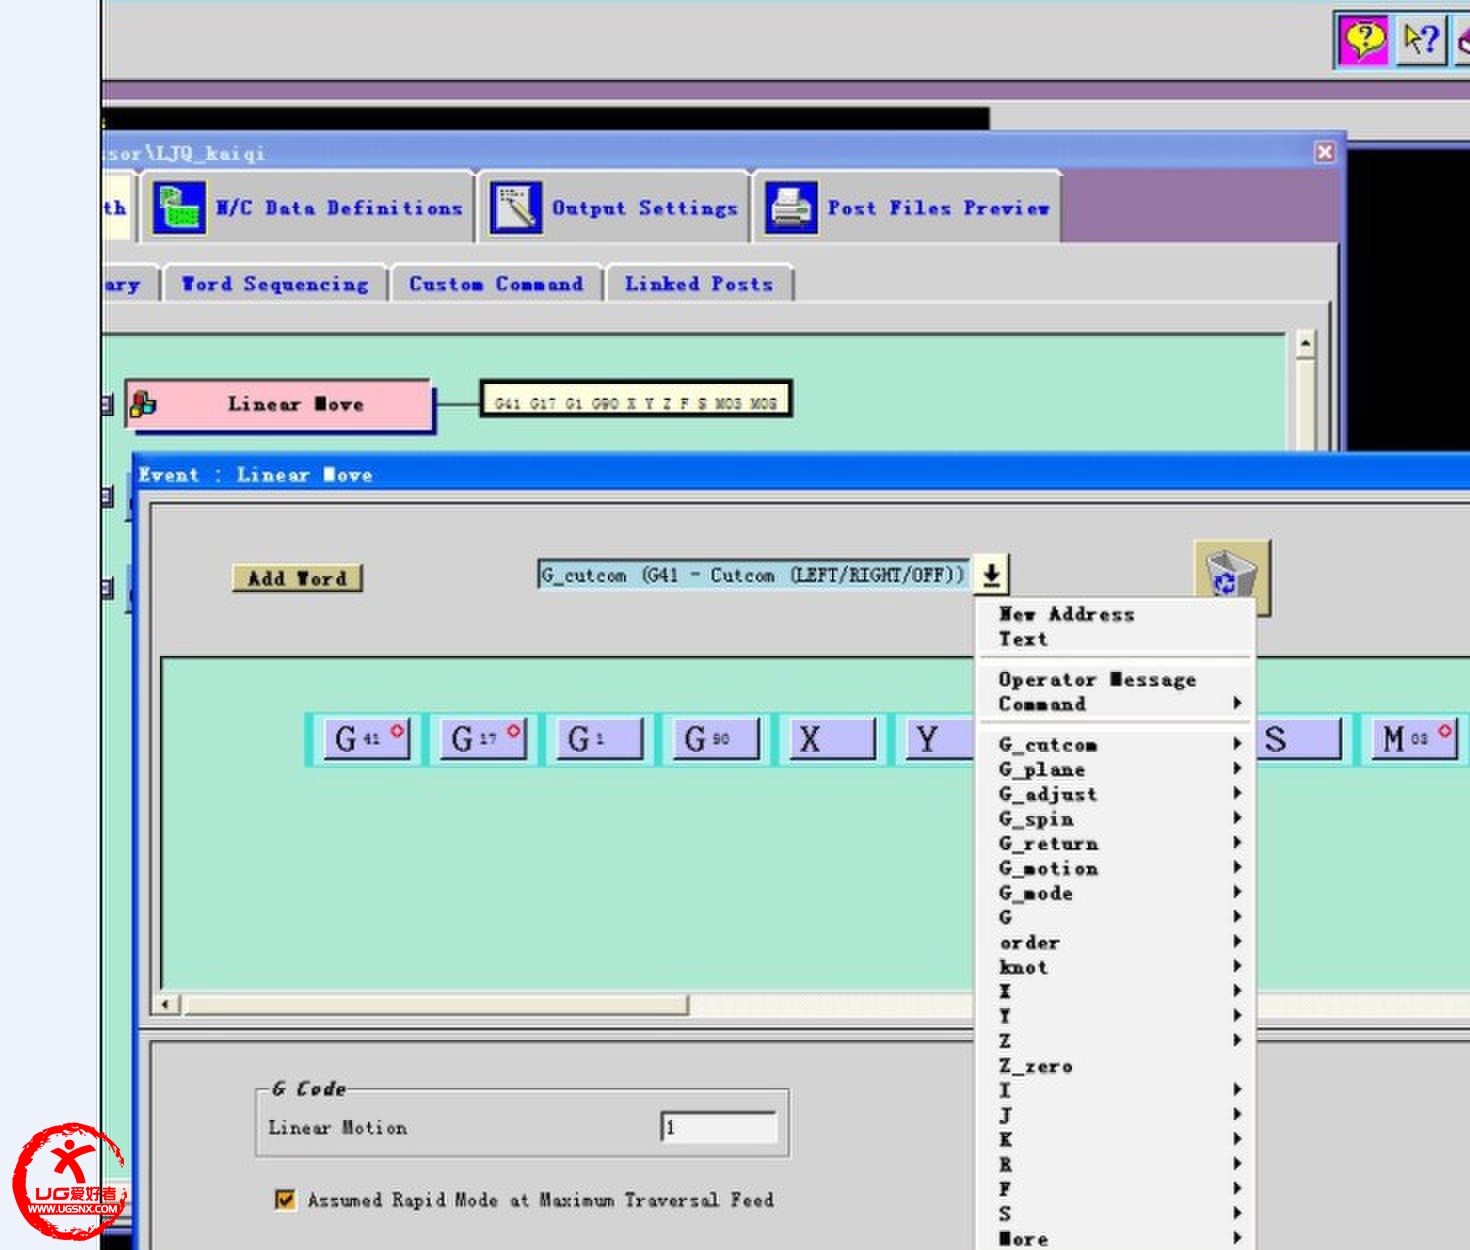1470x1250 pixels.
Task: Expand the G_motion submenu
Action: point(1114,868)
